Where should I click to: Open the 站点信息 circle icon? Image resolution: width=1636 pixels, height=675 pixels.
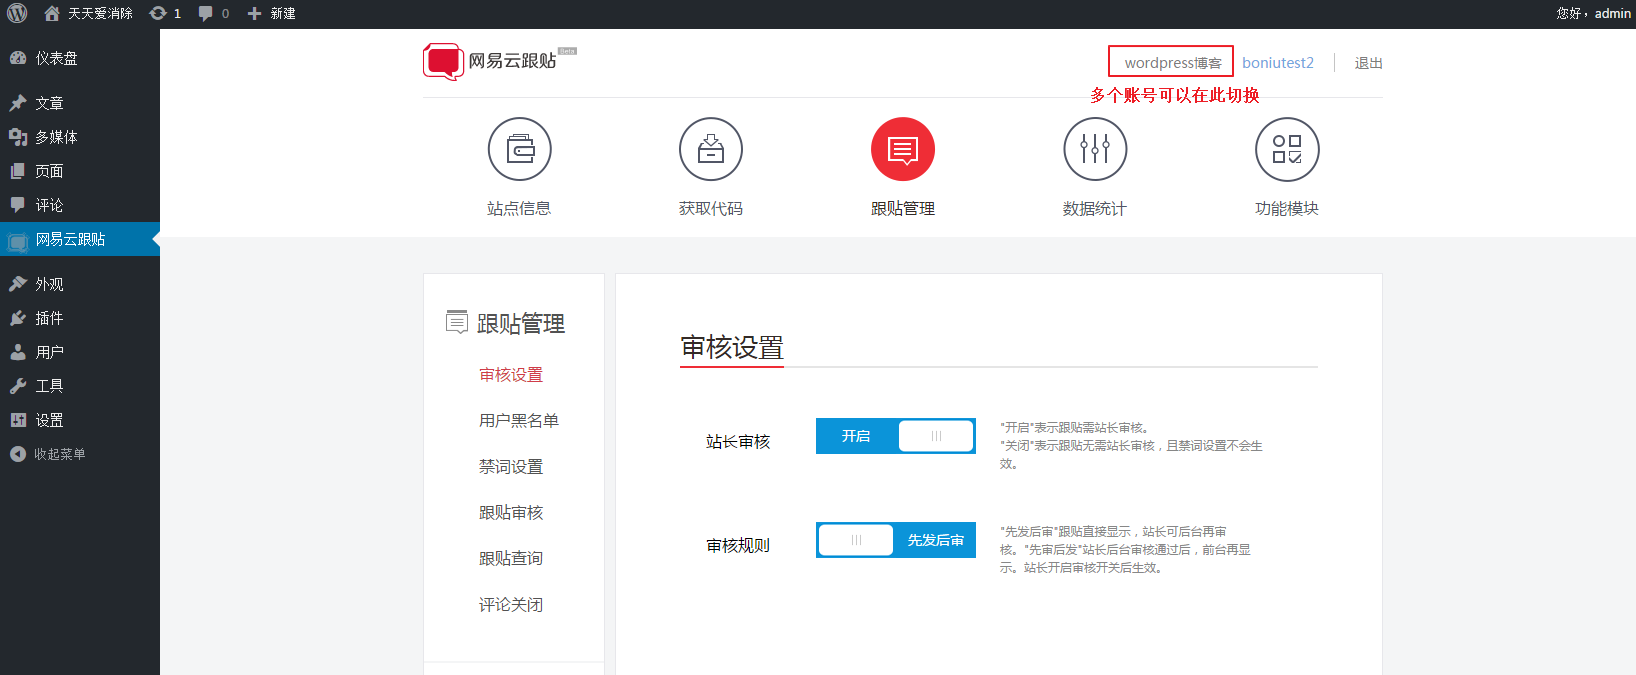click(519, 149)
